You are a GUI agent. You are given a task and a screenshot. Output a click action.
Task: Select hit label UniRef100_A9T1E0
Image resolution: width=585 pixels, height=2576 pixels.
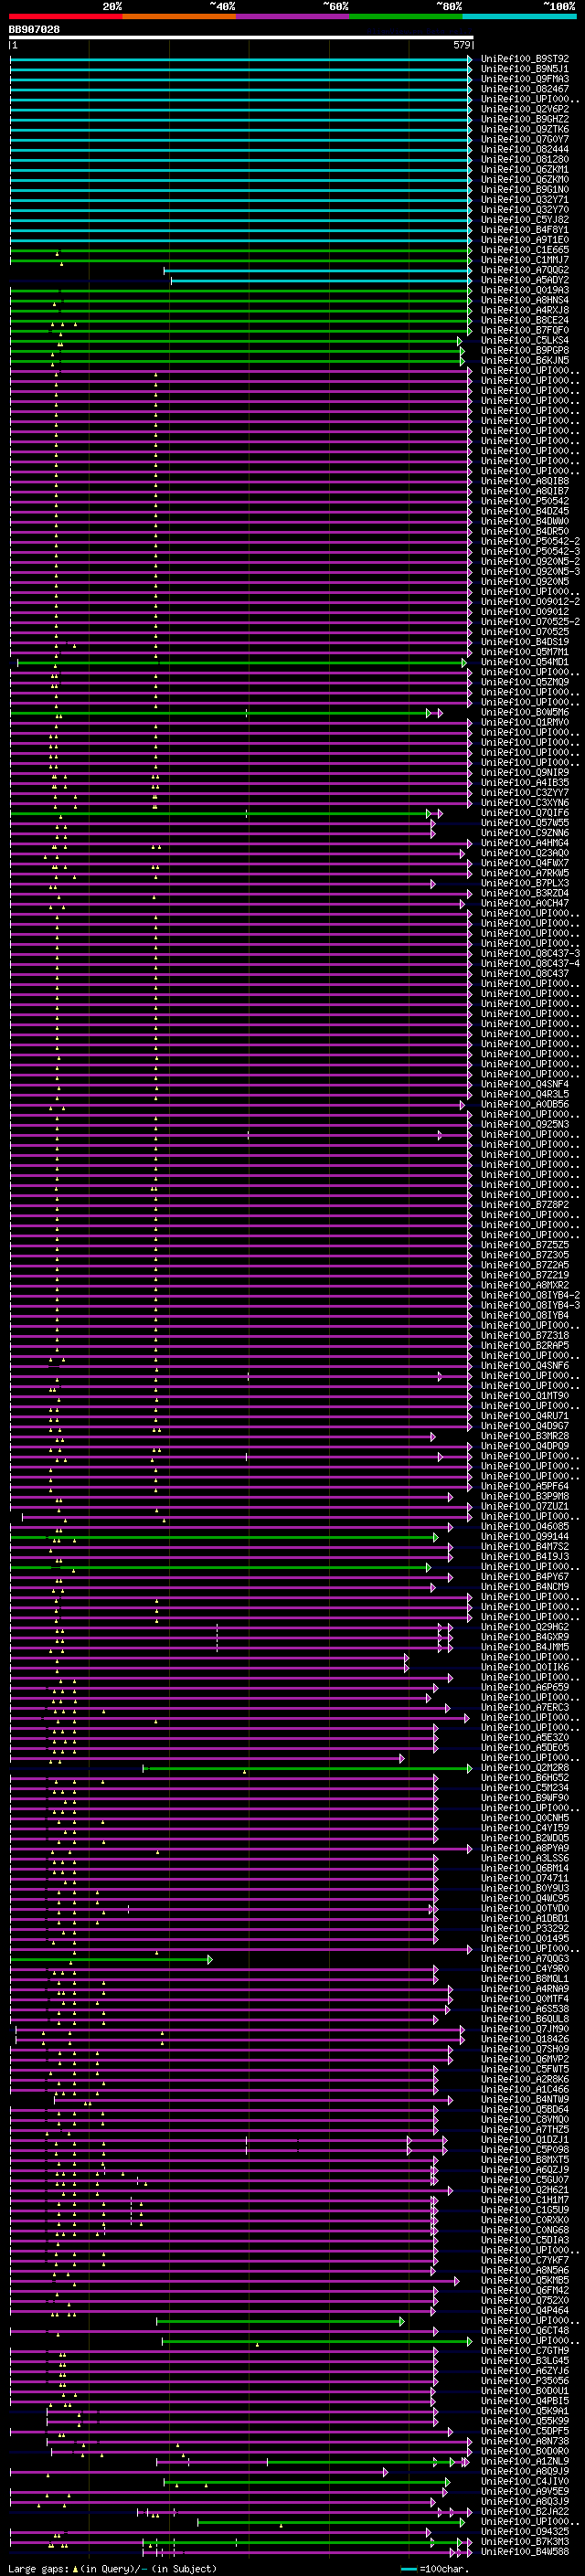pos(525,240)
